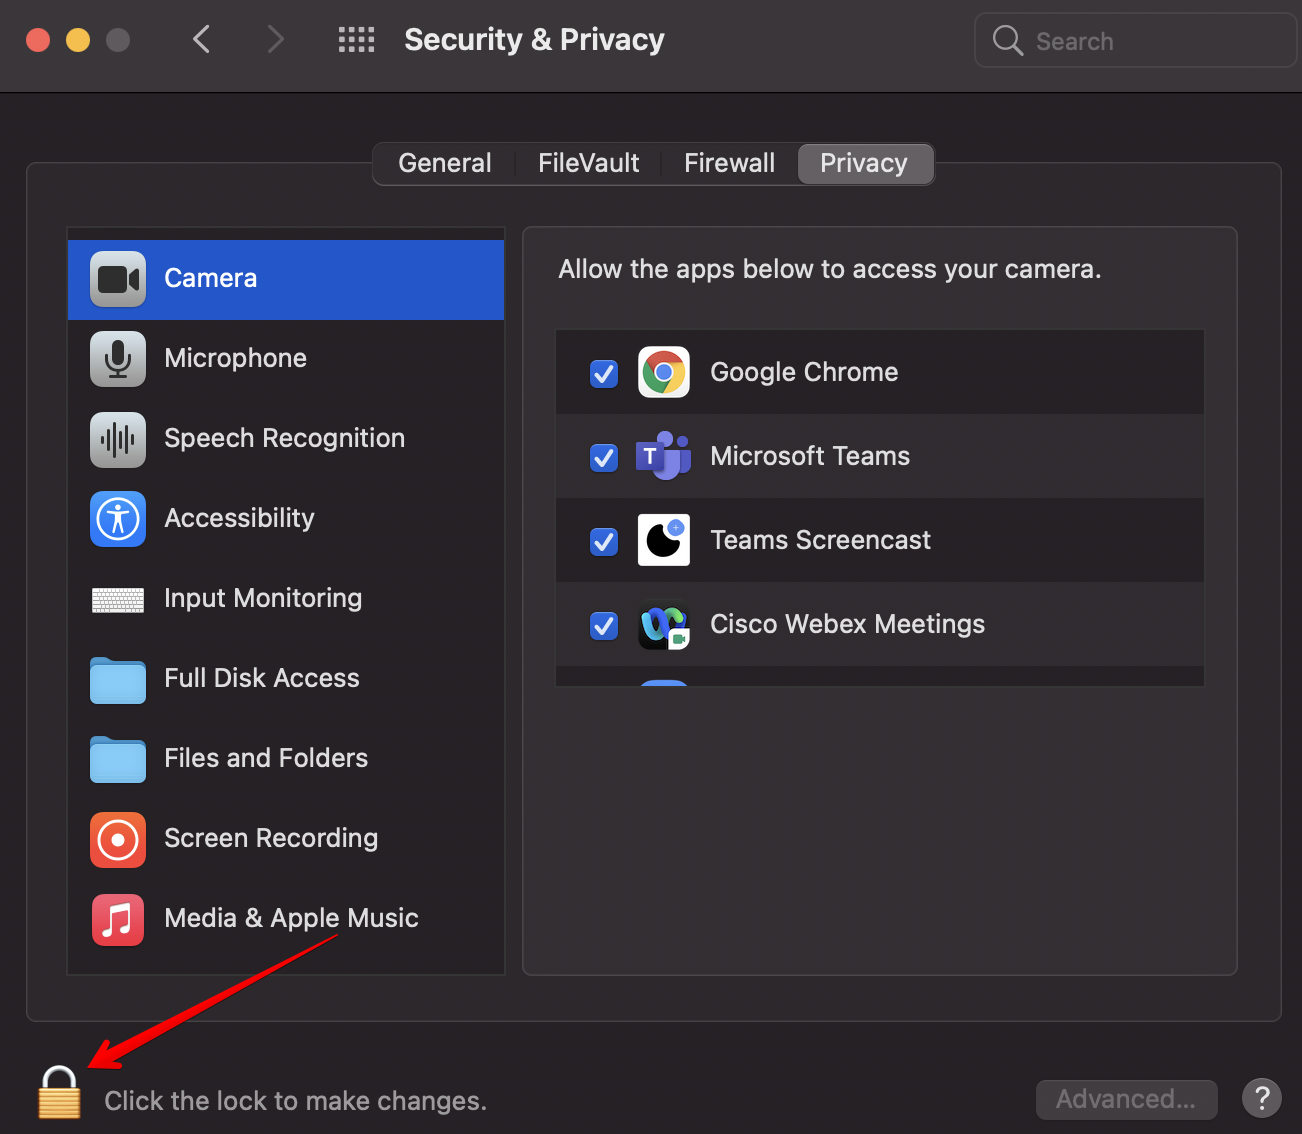Disable camera access for Teams Screencast

(x=604, y=541)
